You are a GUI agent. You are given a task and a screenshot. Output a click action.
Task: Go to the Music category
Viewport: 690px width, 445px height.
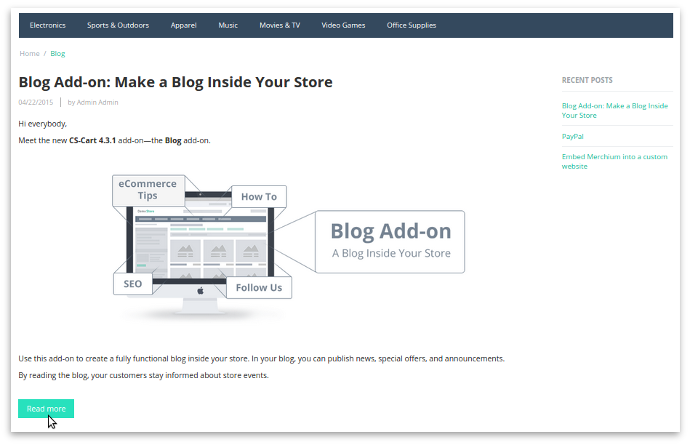(x=228, y=25)
